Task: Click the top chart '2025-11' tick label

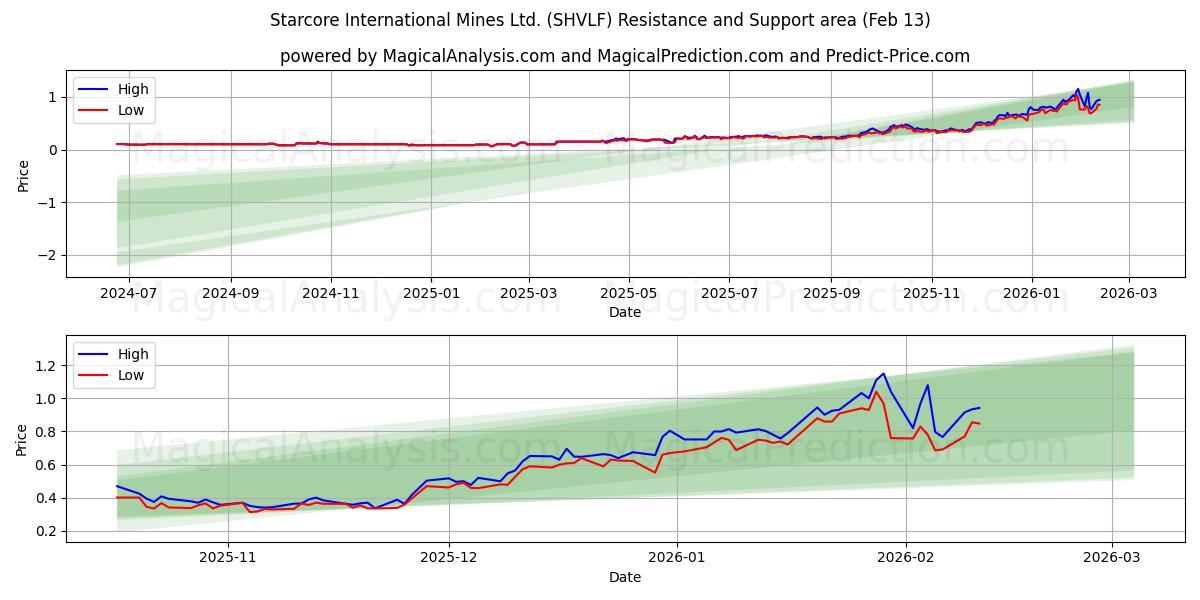Action: 931,293
